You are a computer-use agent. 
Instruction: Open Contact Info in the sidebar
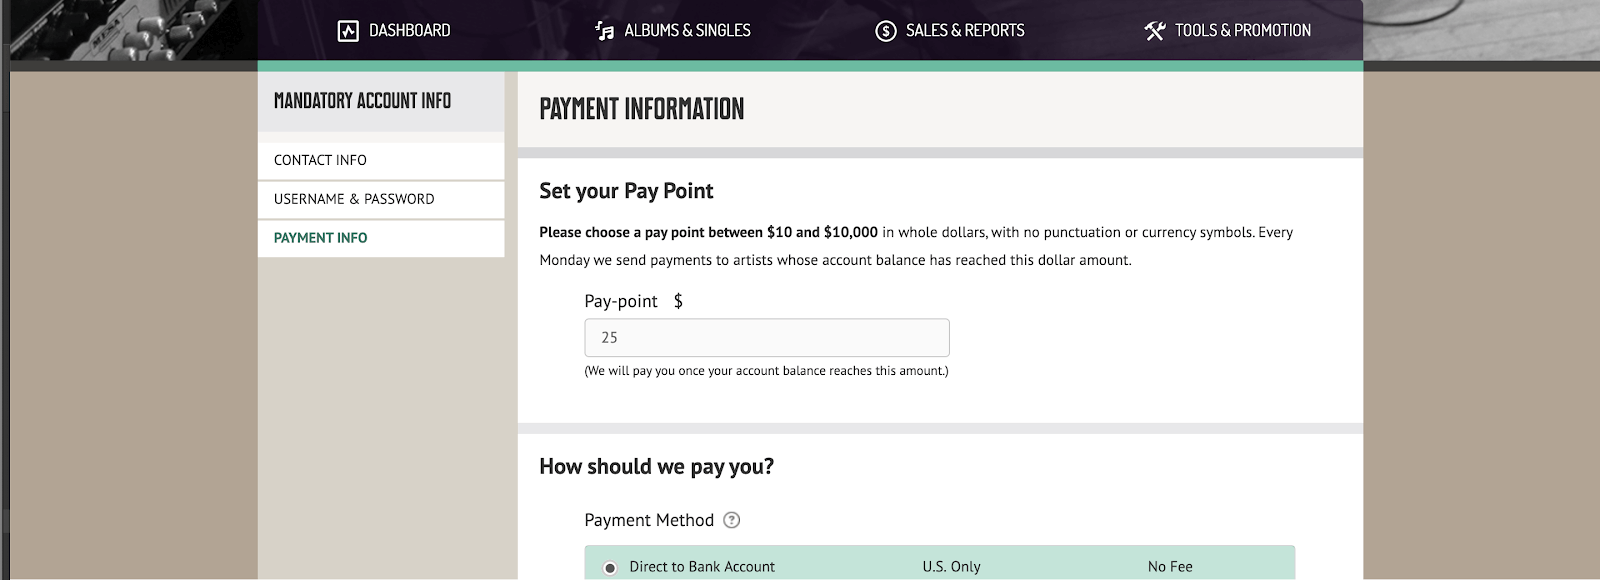[320, 160]
